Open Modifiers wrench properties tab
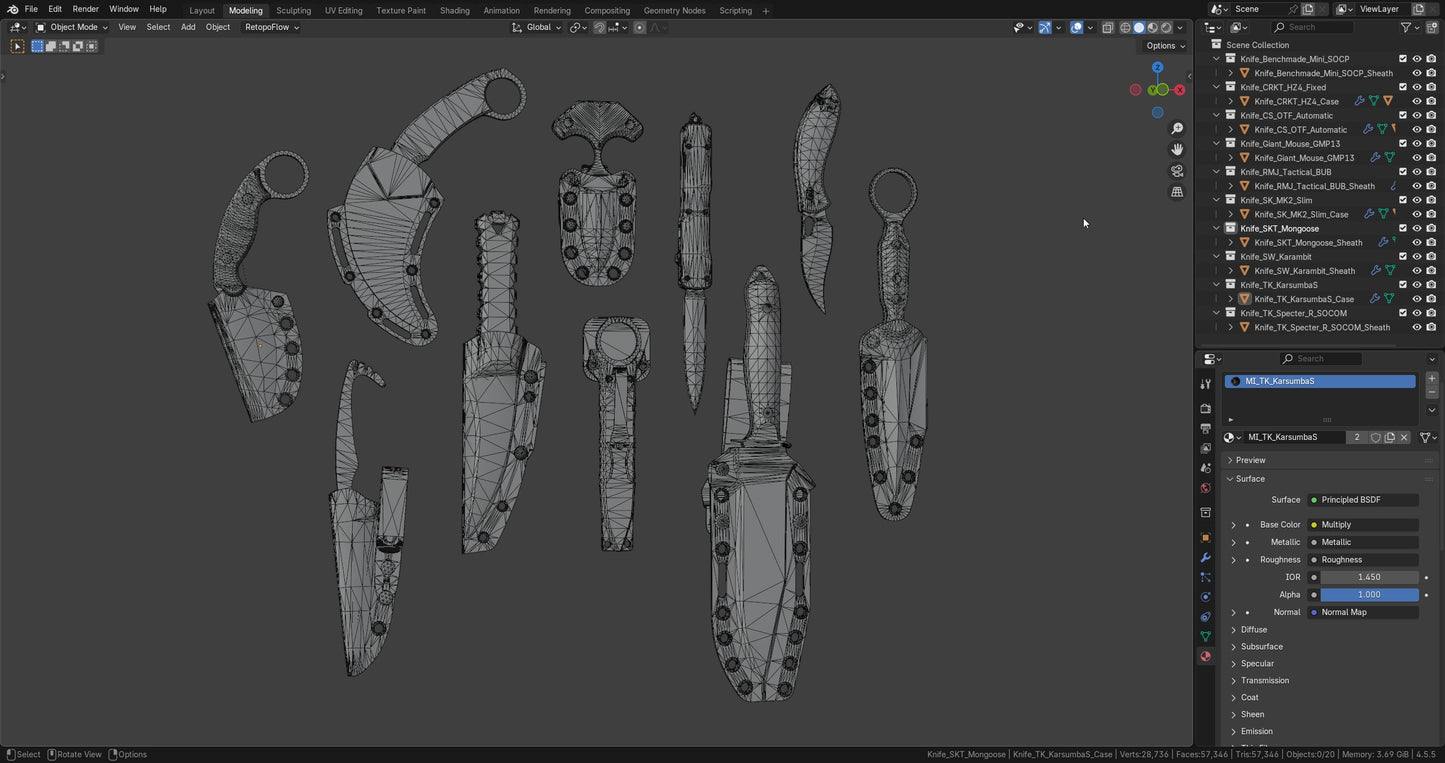1445x763 pixels. [1205, 557]
